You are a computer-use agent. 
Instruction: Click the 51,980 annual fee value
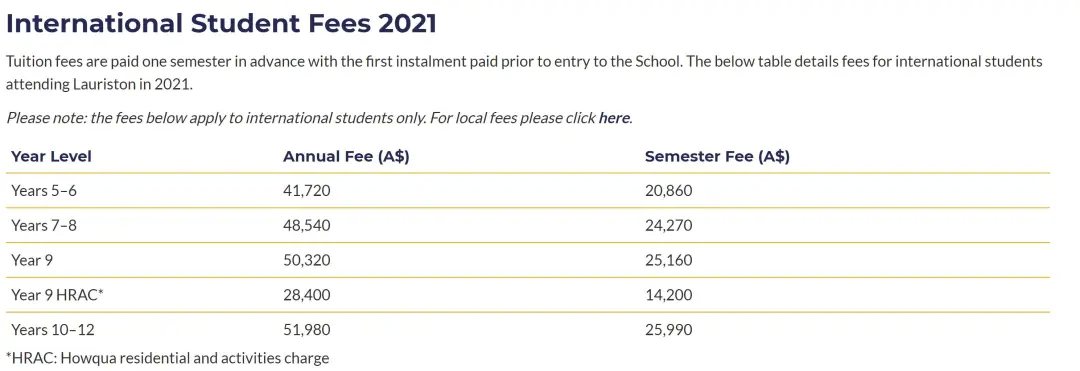[307, 330]
